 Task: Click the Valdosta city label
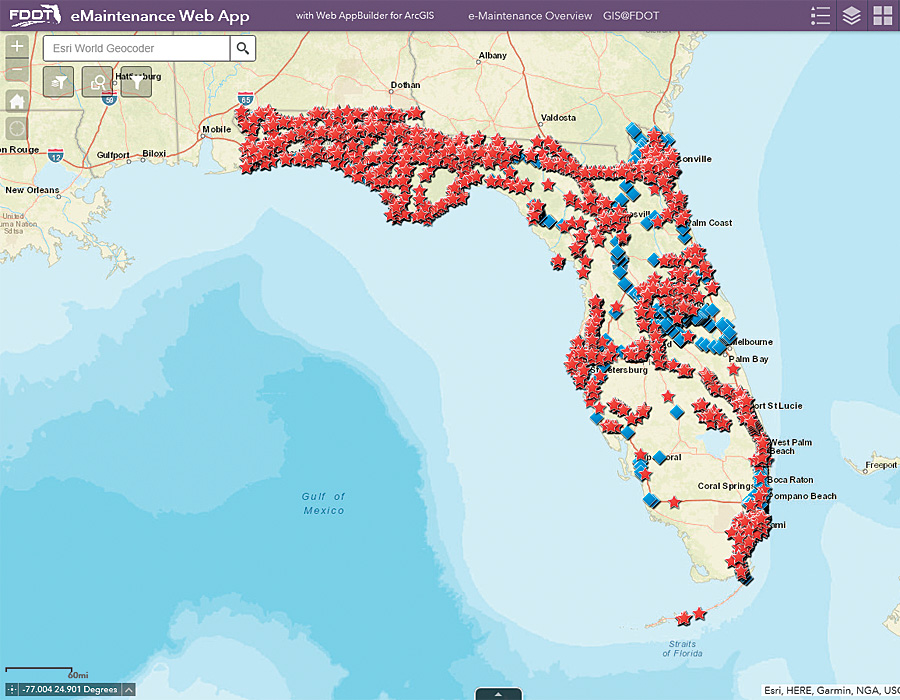click(558, 118)
